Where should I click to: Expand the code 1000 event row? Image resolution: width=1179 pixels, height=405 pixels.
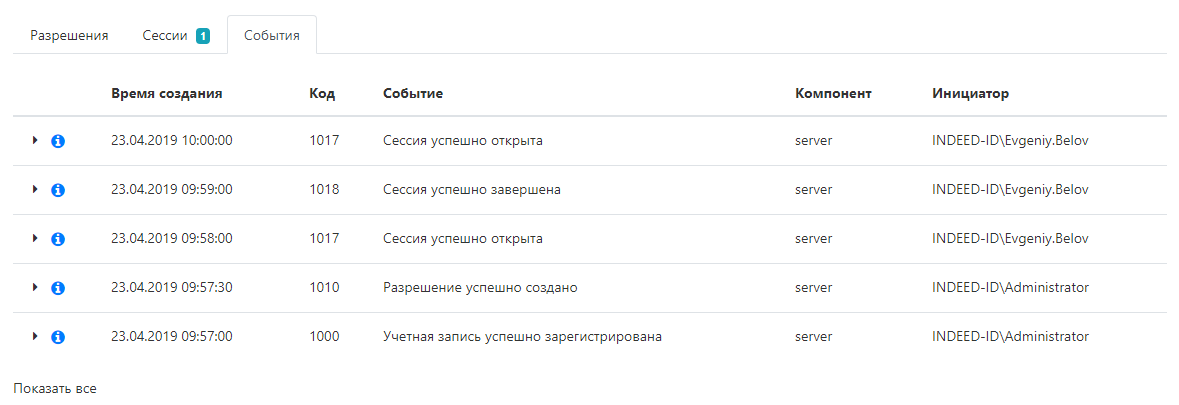[x=35, y=337]
